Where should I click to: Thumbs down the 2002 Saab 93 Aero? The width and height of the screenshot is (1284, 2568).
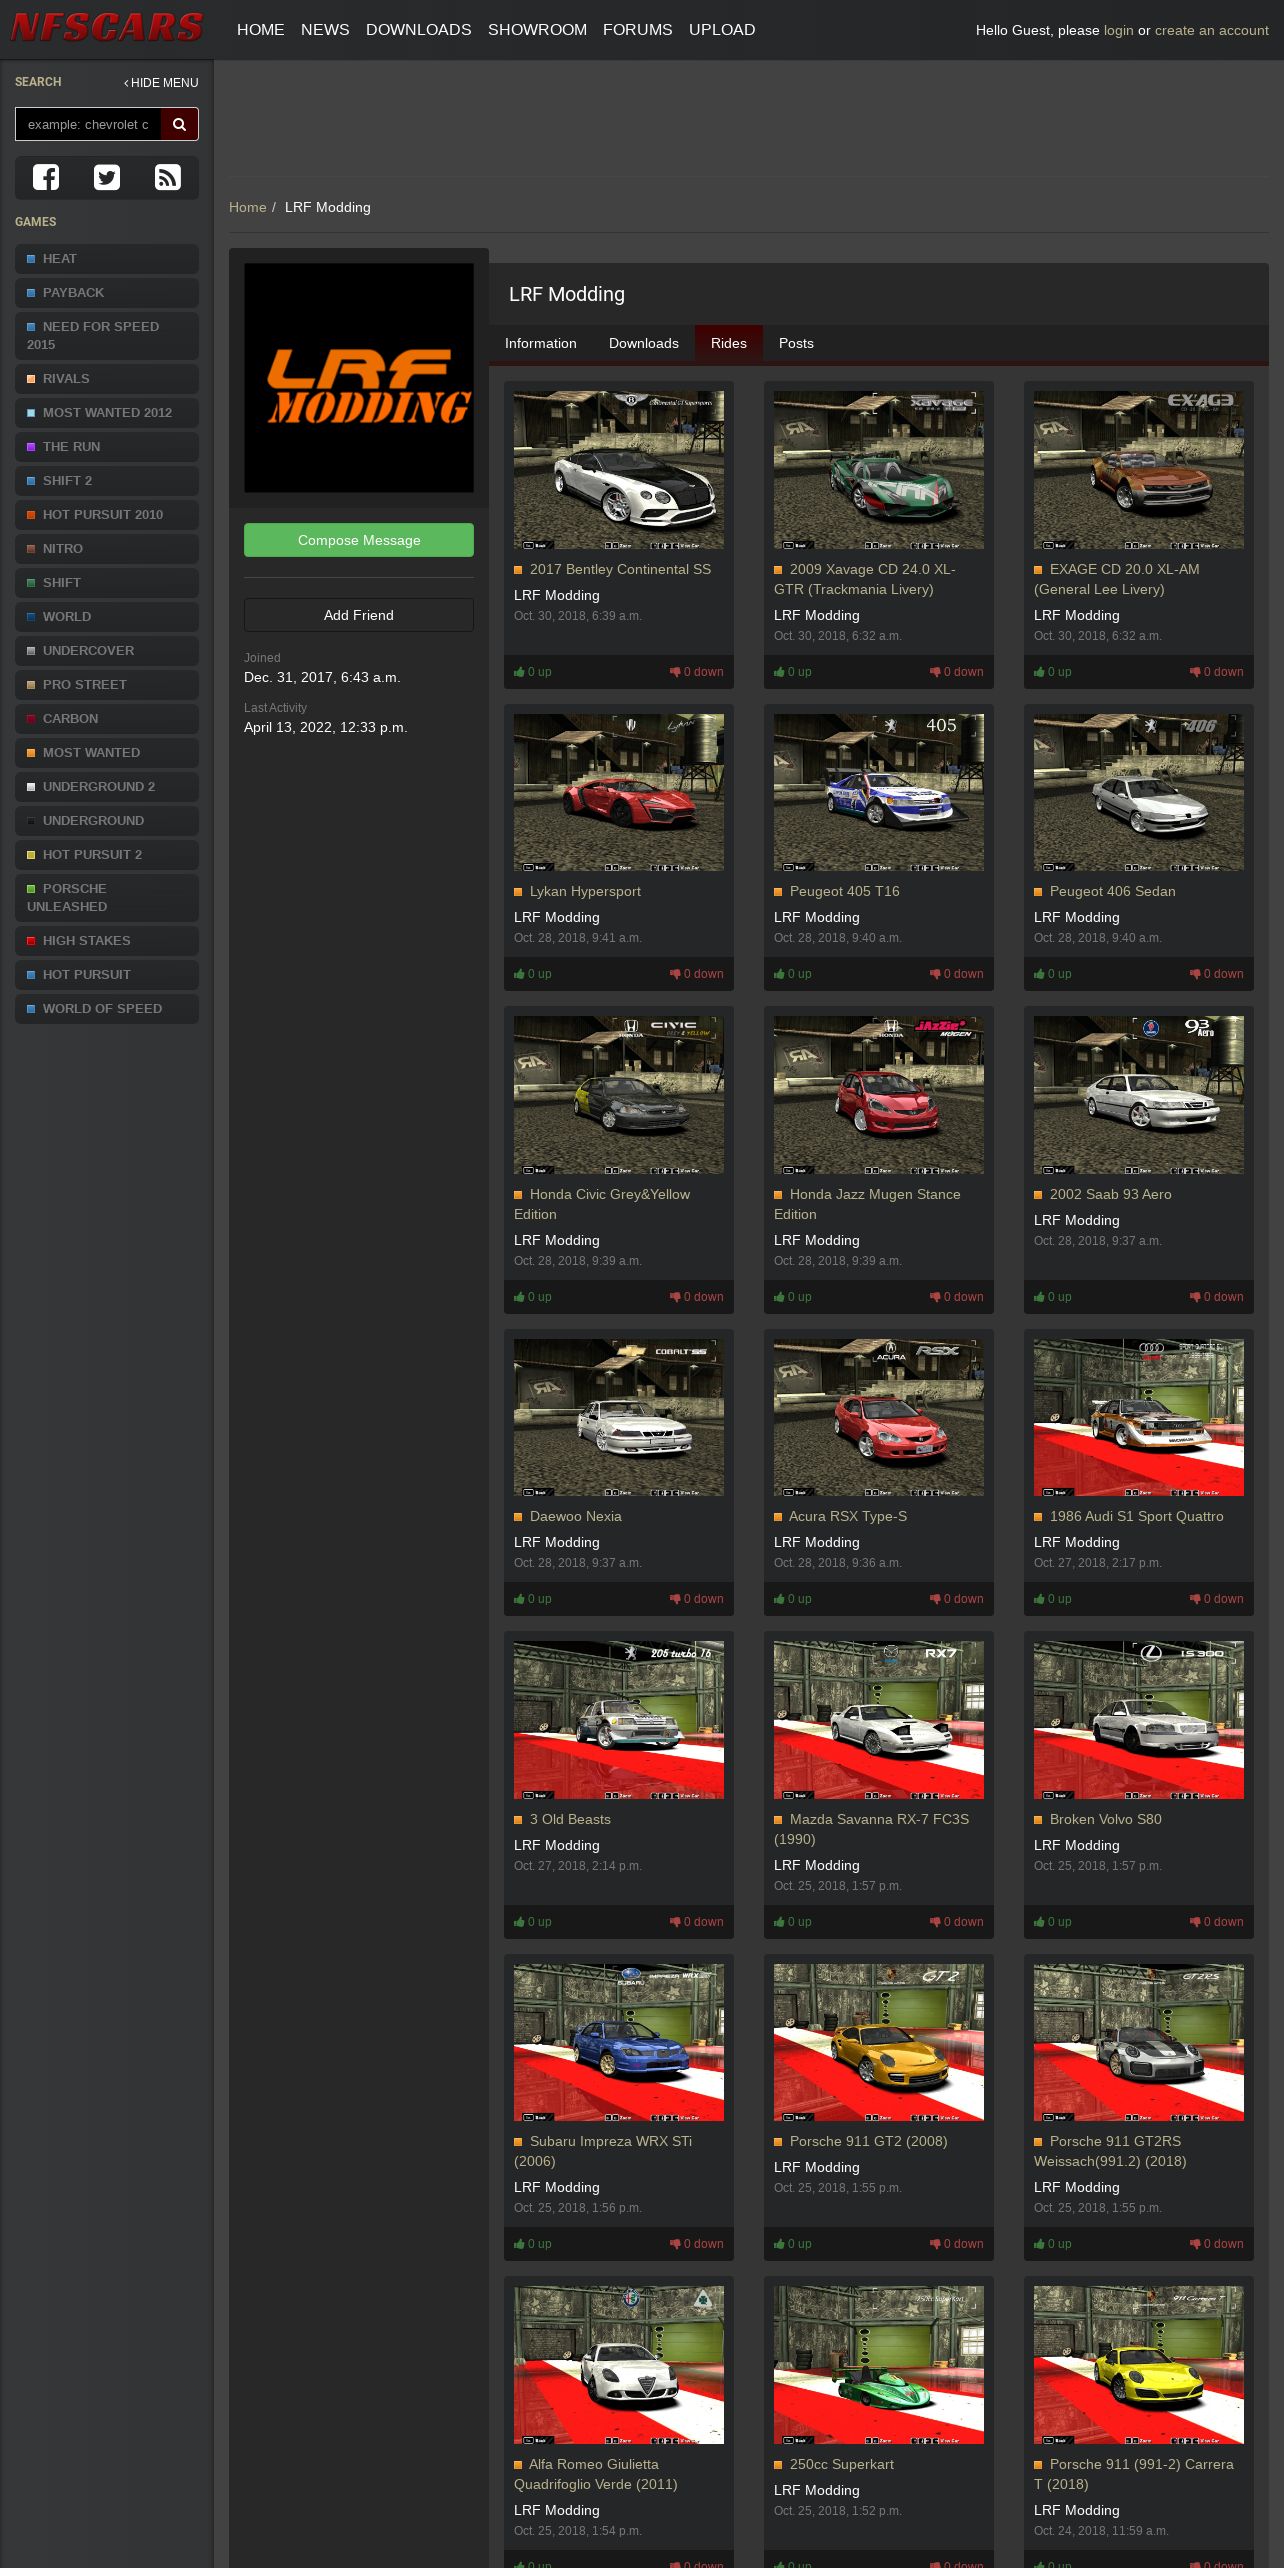point(1217,1297)
